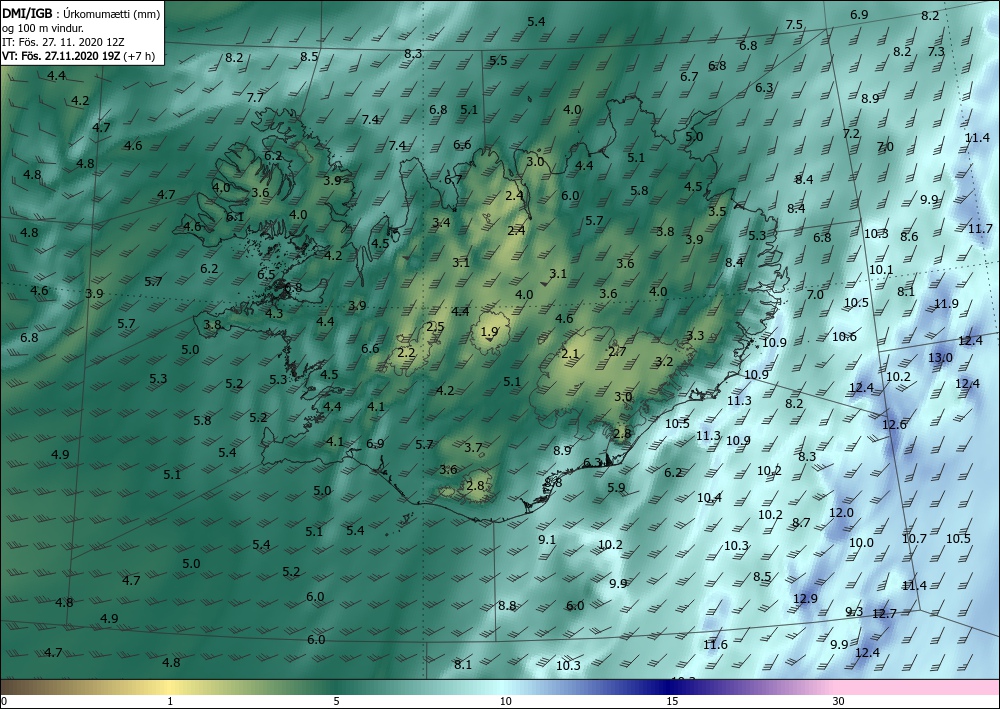1000x709 pixels.
Task: Click the 'IT: Fös. 27. 11. 2020 12Z' line
Action: (x=62, y=42)
